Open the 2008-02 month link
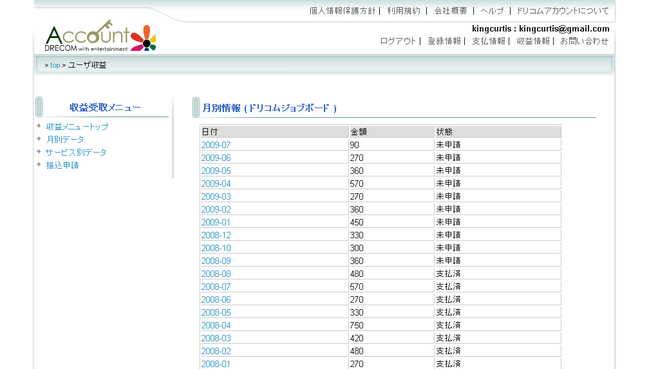The image size is (649, 369). point(216,351)
